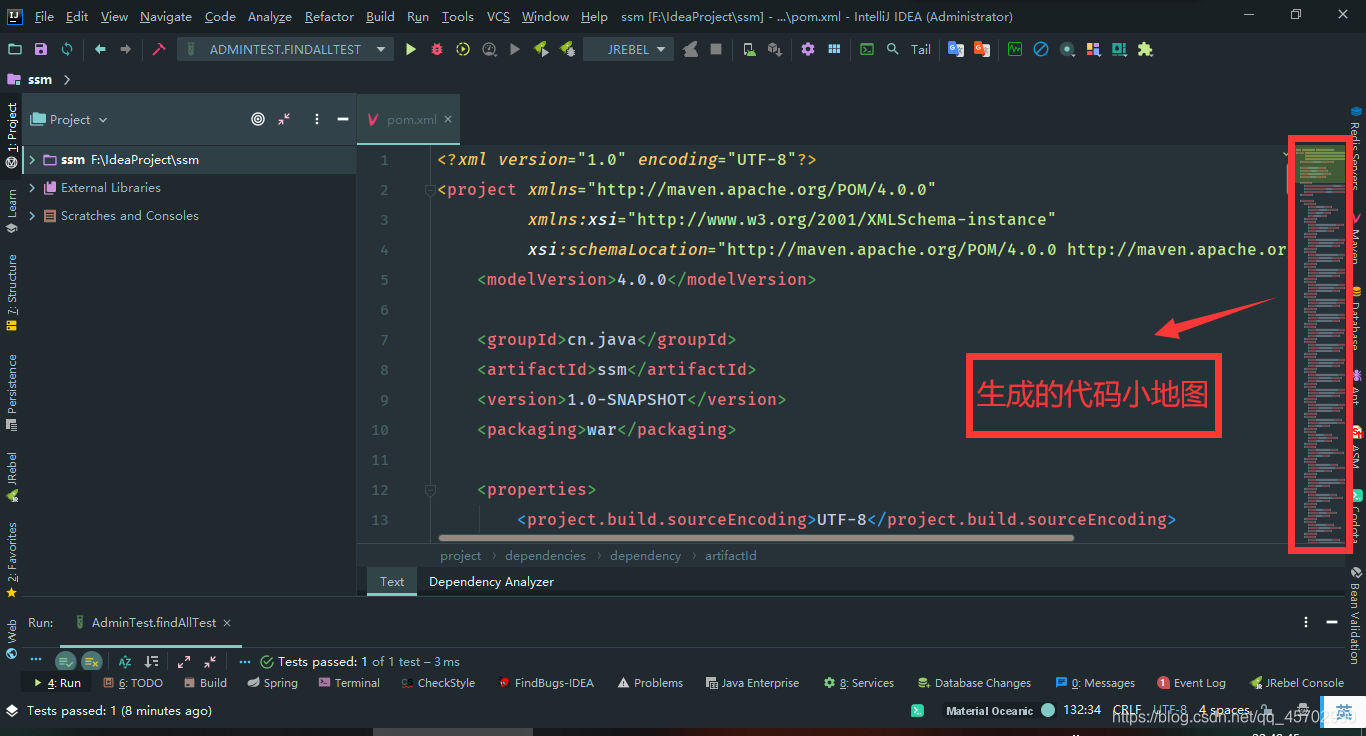Click the save all floppy disk icon
This screenshot has height=736, width=1366.
pos(41,49)
